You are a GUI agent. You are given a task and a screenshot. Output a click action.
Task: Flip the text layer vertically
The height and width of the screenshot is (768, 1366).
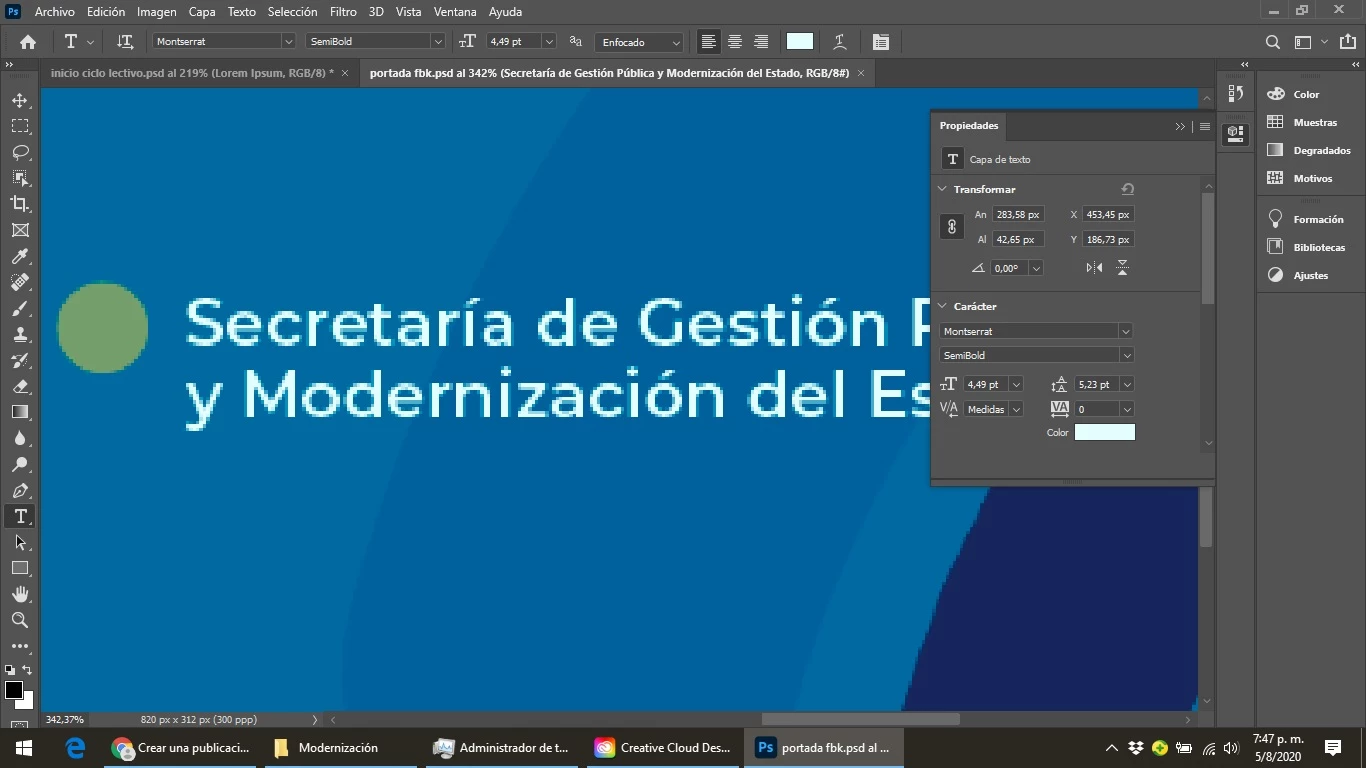point(1123,268)
